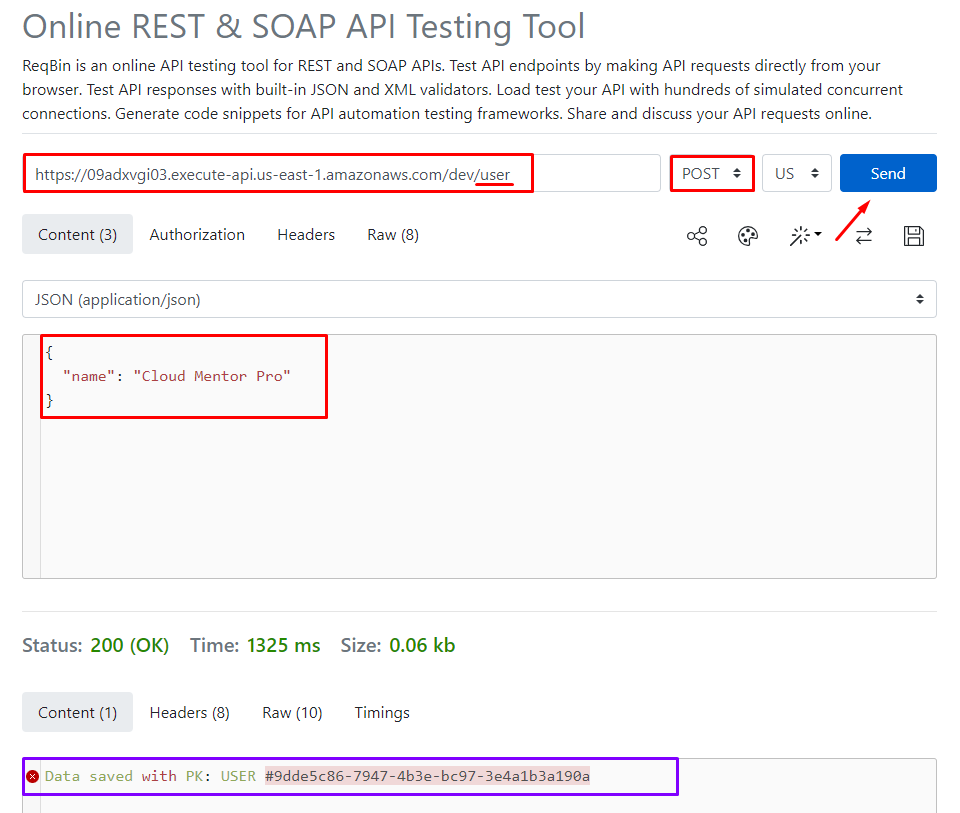Click into the API URL input field
This screenshot has width=960, height=813.
coord(340,173)
